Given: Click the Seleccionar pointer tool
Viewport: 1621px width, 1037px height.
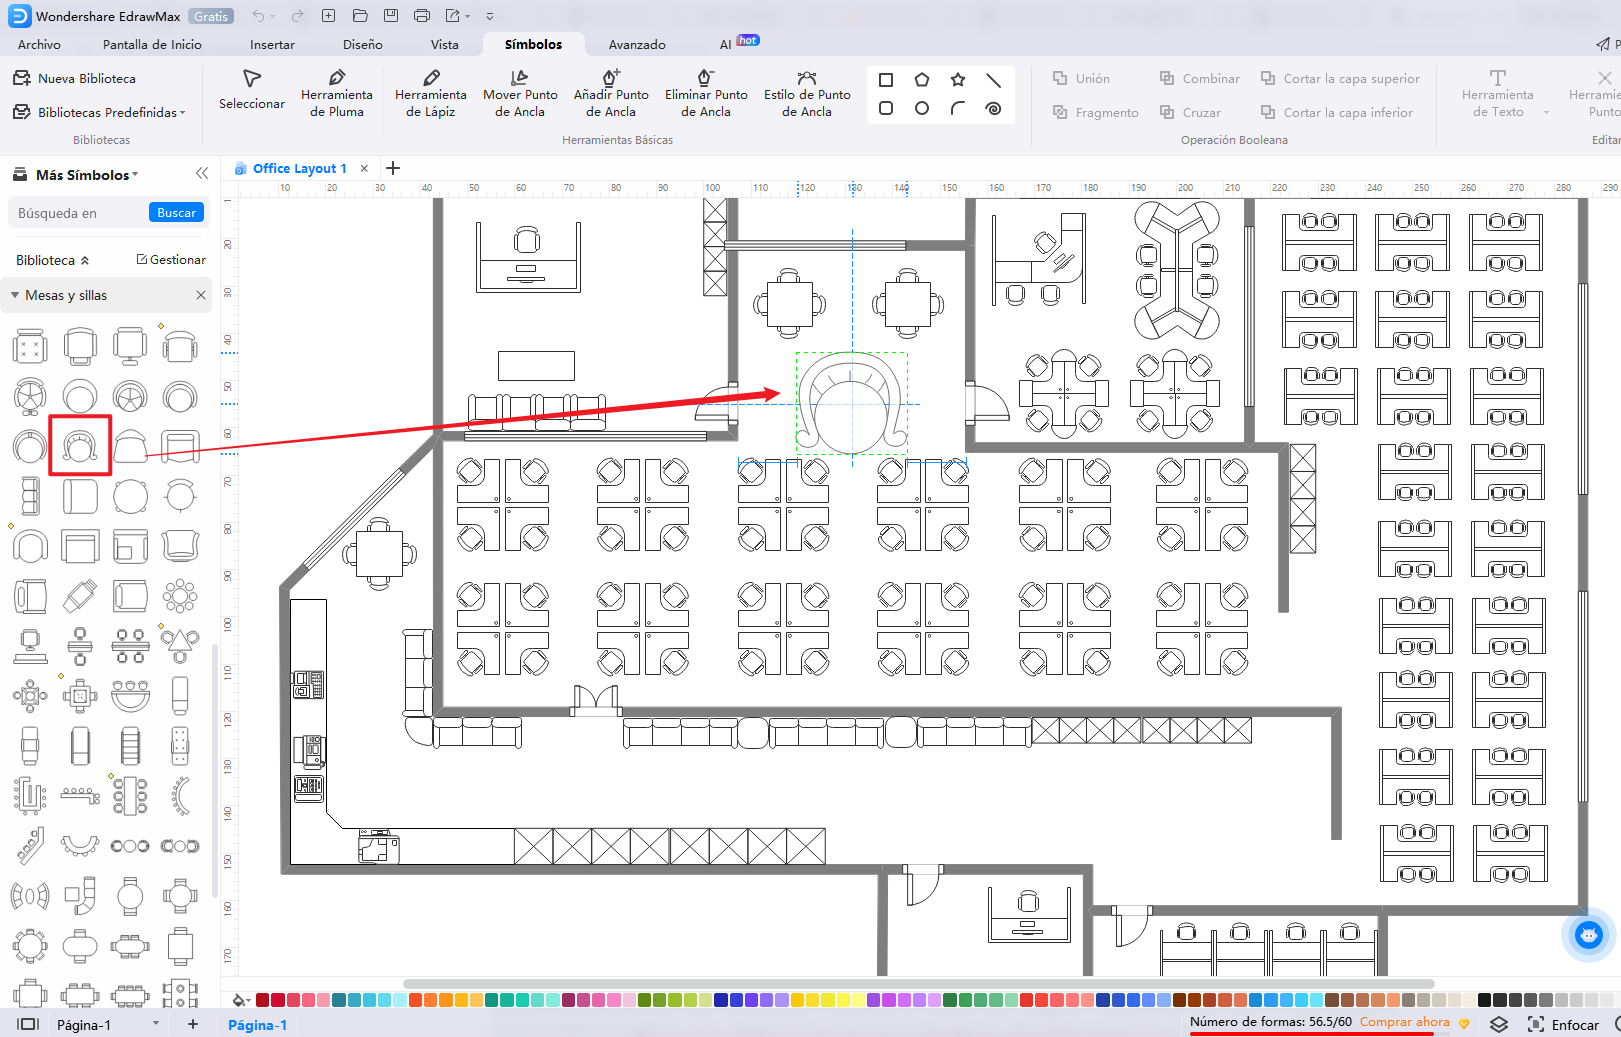Looking at the screenshot, I should coord(252,89).
